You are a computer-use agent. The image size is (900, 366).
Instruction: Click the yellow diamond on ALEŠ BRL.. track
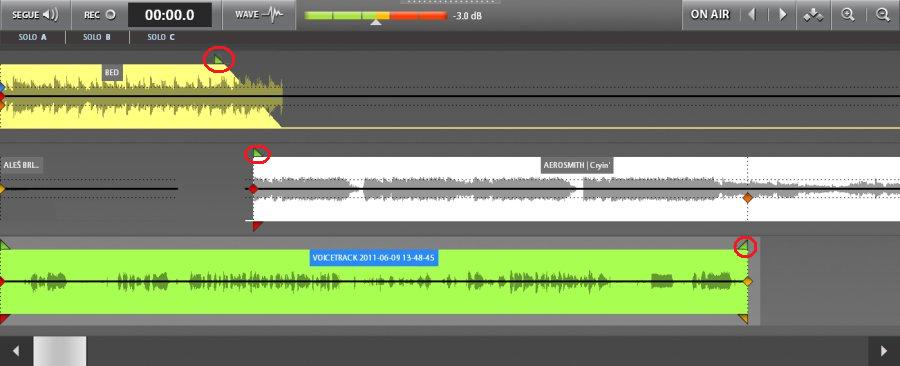coord(2,189)
